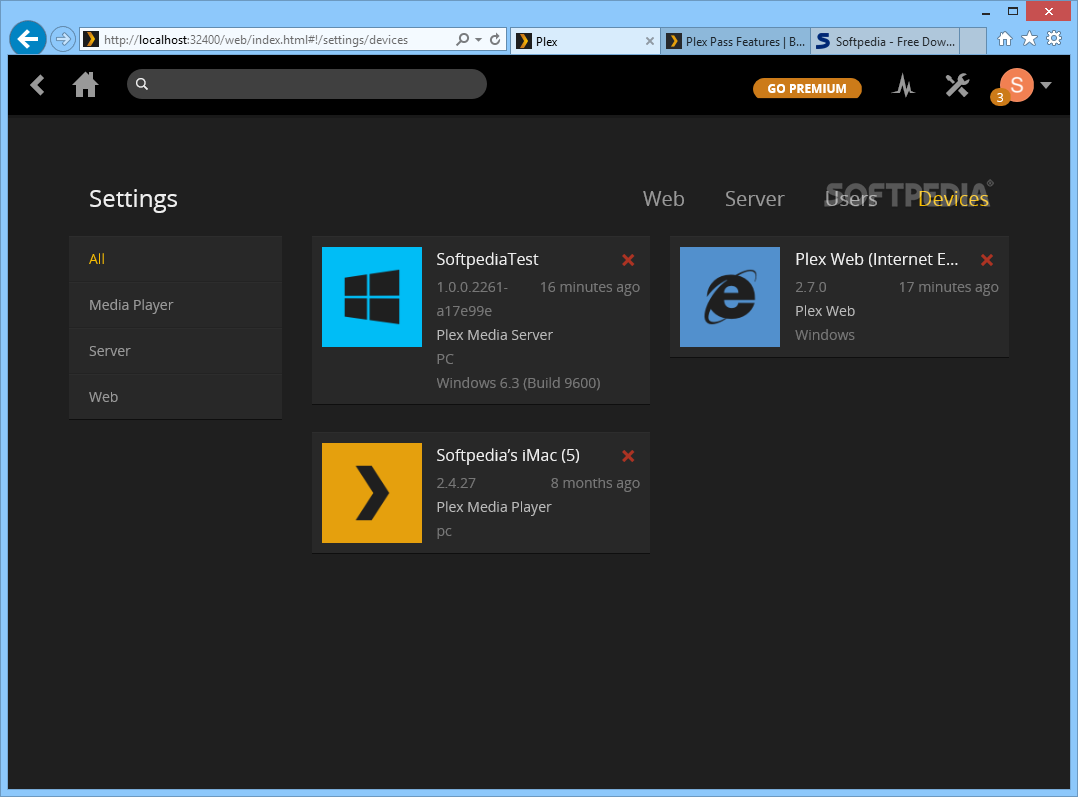Click the browser home icon

click(x=1004, y=39)
